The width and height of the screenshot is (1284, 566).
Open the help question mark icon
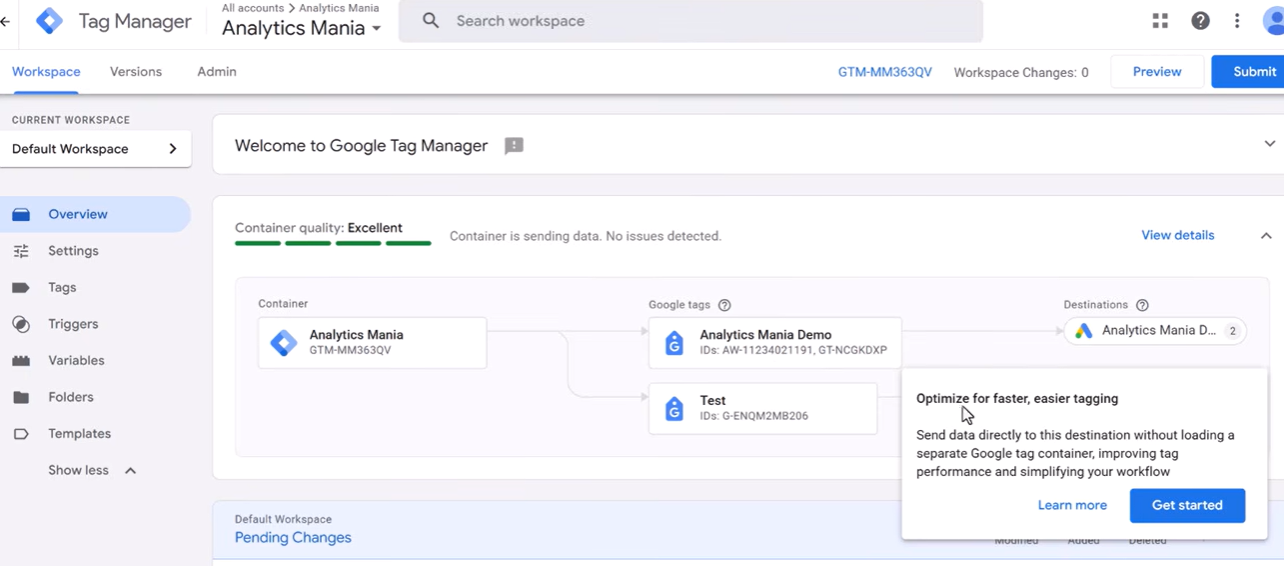pos(1200,21)
